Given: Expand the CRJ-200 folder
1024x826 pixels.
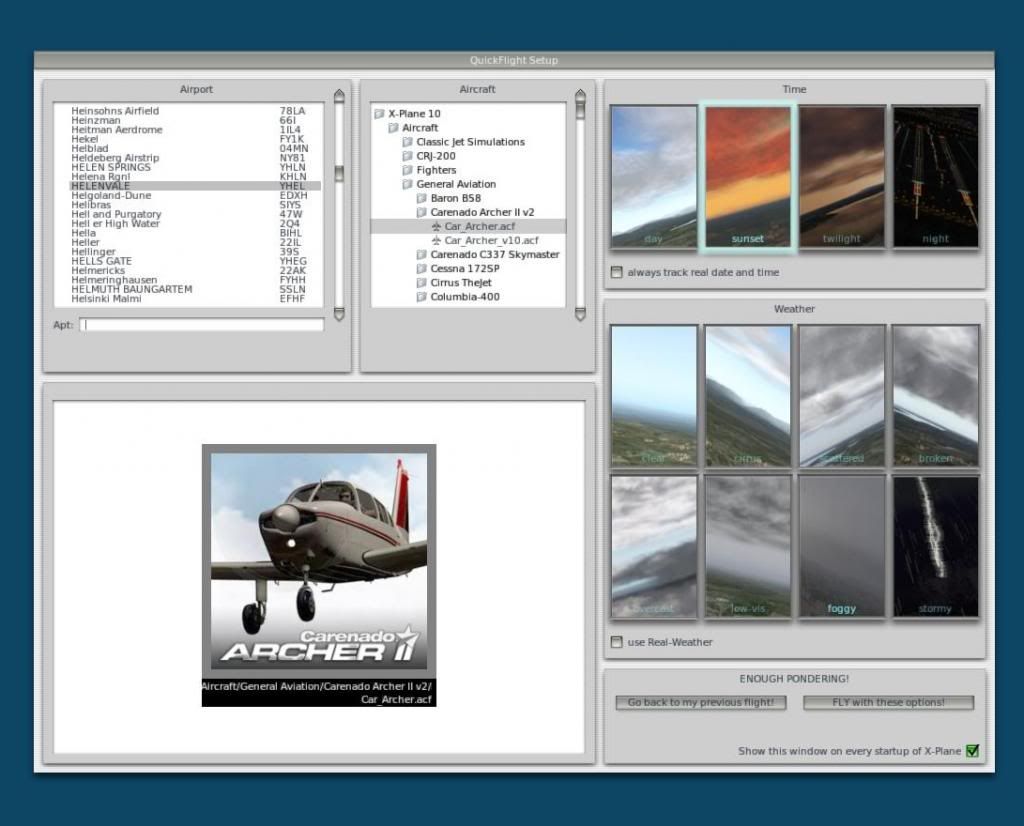Looking at the screenshot, I should pos(408,156).
